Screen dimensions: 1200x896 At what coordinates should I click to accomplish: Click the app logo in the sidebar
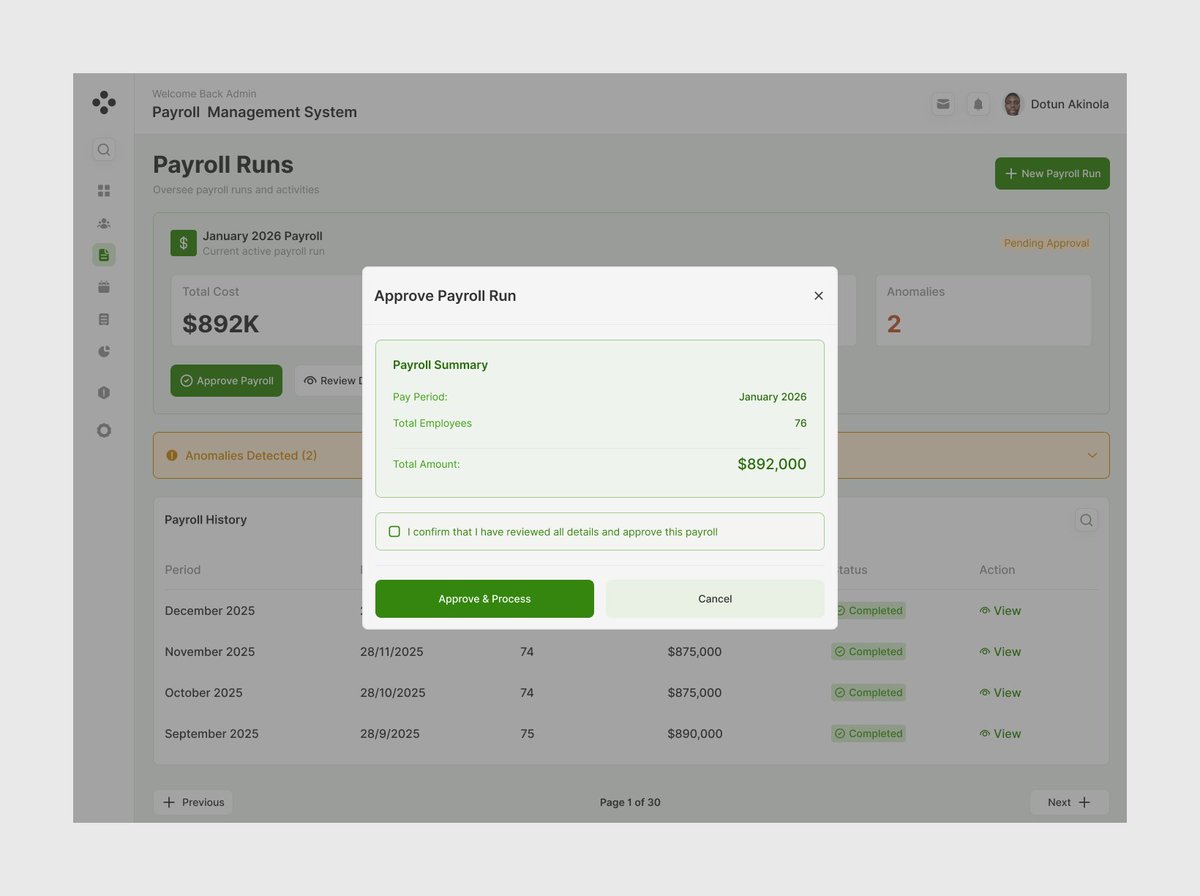pos(104,102)
